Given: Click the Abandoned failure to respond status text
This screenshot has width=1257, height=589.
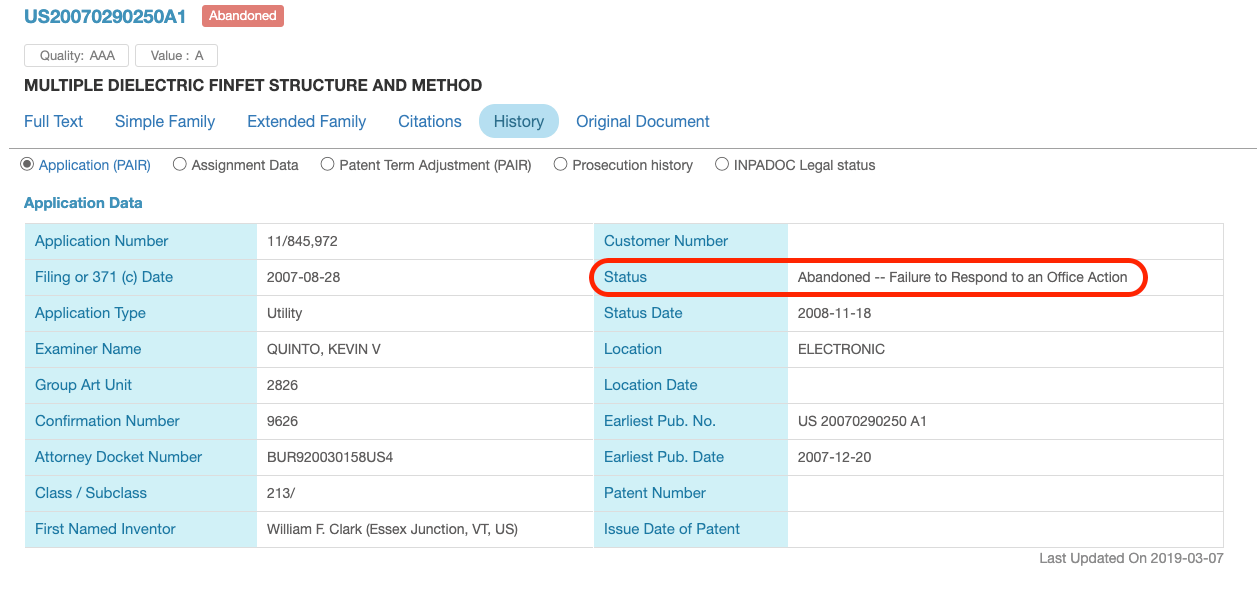Looking at the screenshot, I should point(963,277).
